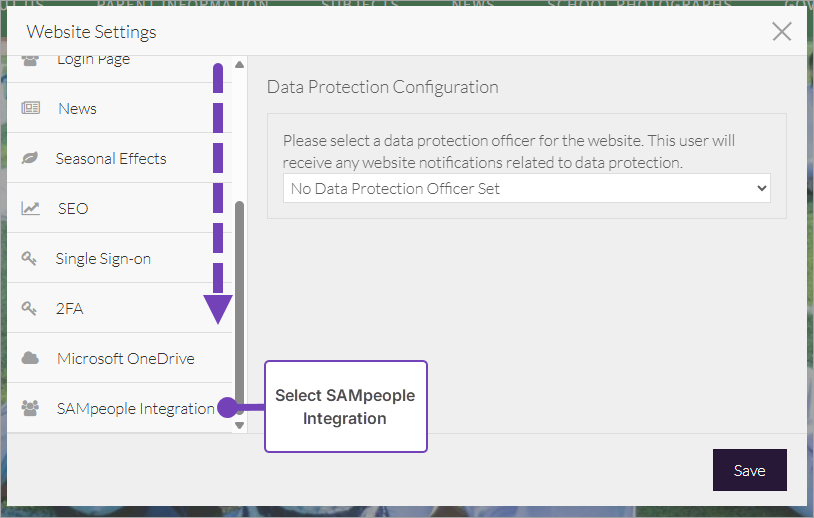Click the Microsoft OneDrive cloud icon

coord(30,358)
